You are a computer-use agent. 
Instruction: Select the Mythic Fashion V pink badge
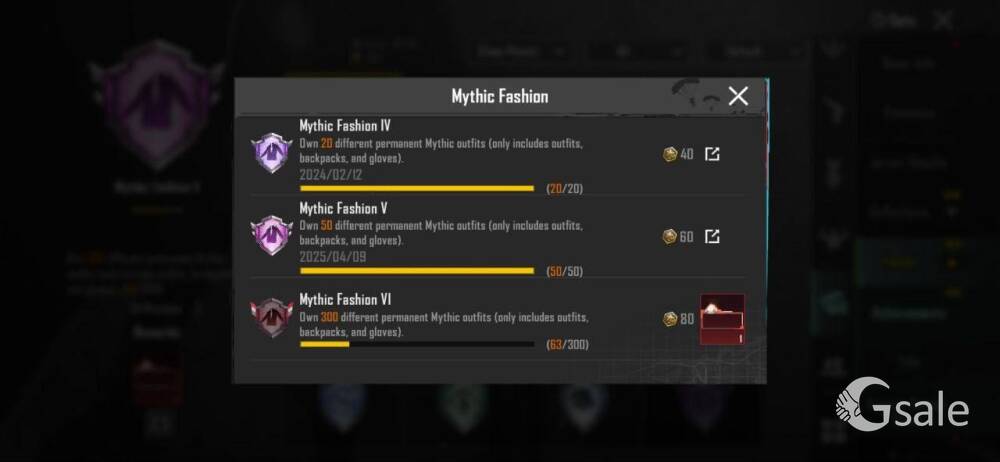tap(271, 235)
